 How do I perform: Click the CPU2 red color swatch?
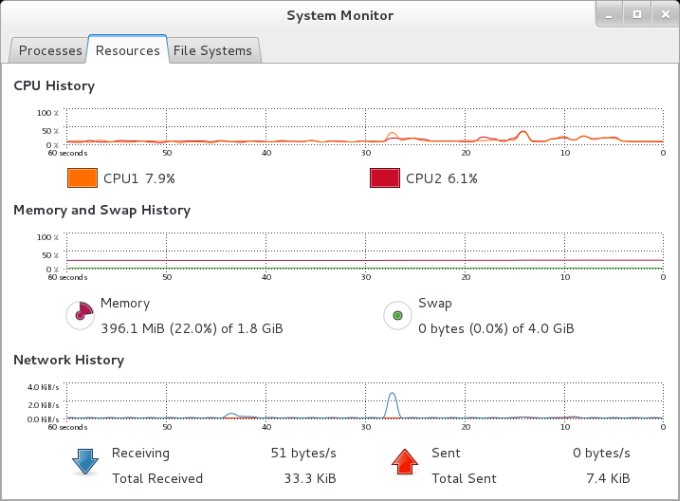pos(384,179)
